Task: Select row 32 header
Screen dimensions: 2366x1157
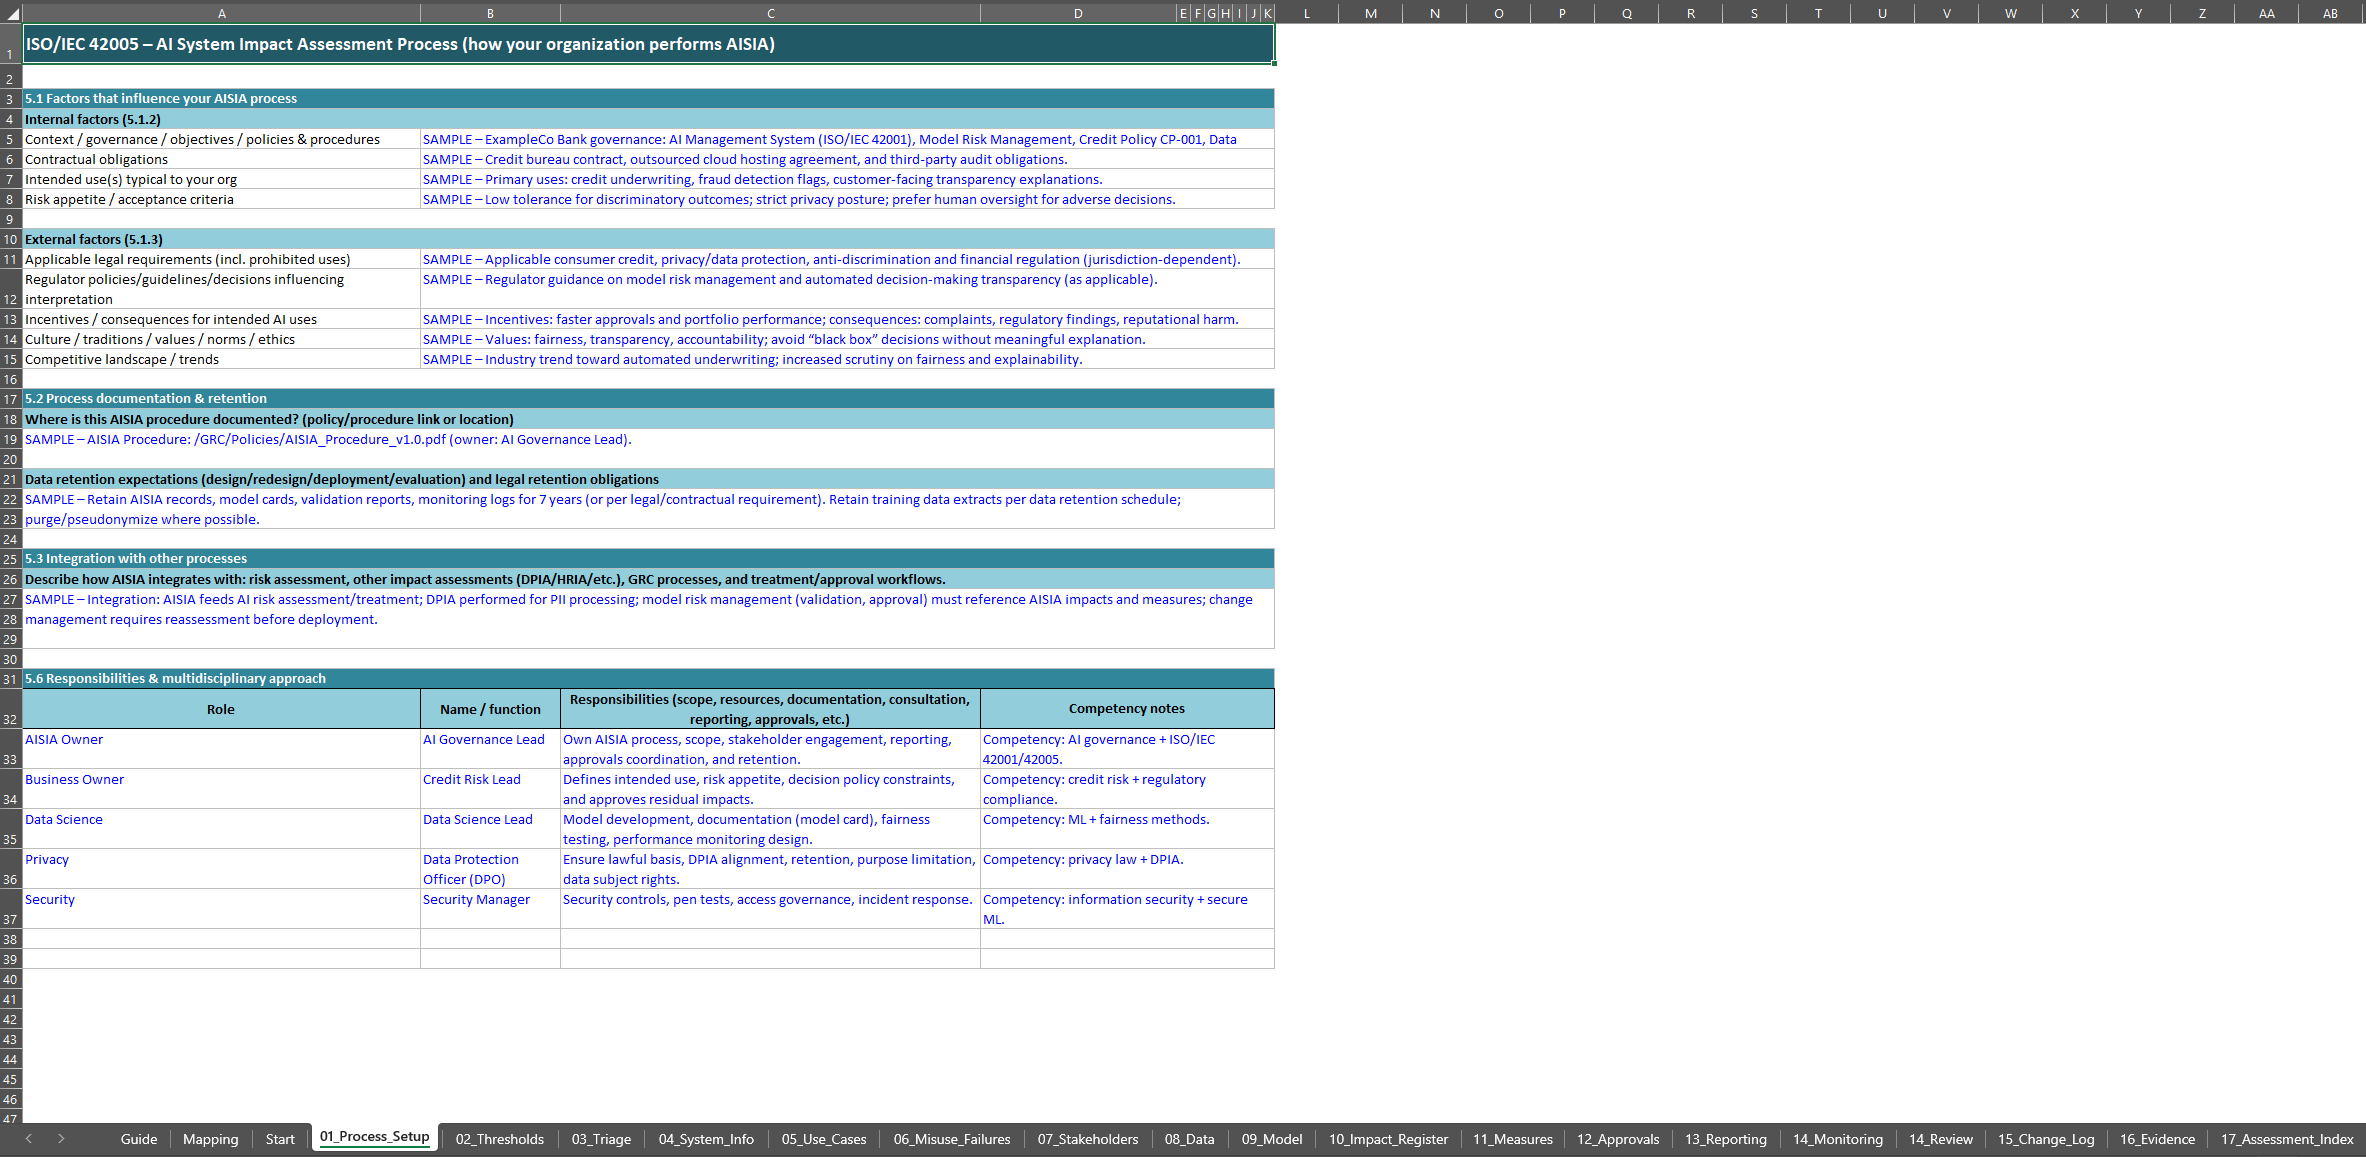Action: pos(10,709)
